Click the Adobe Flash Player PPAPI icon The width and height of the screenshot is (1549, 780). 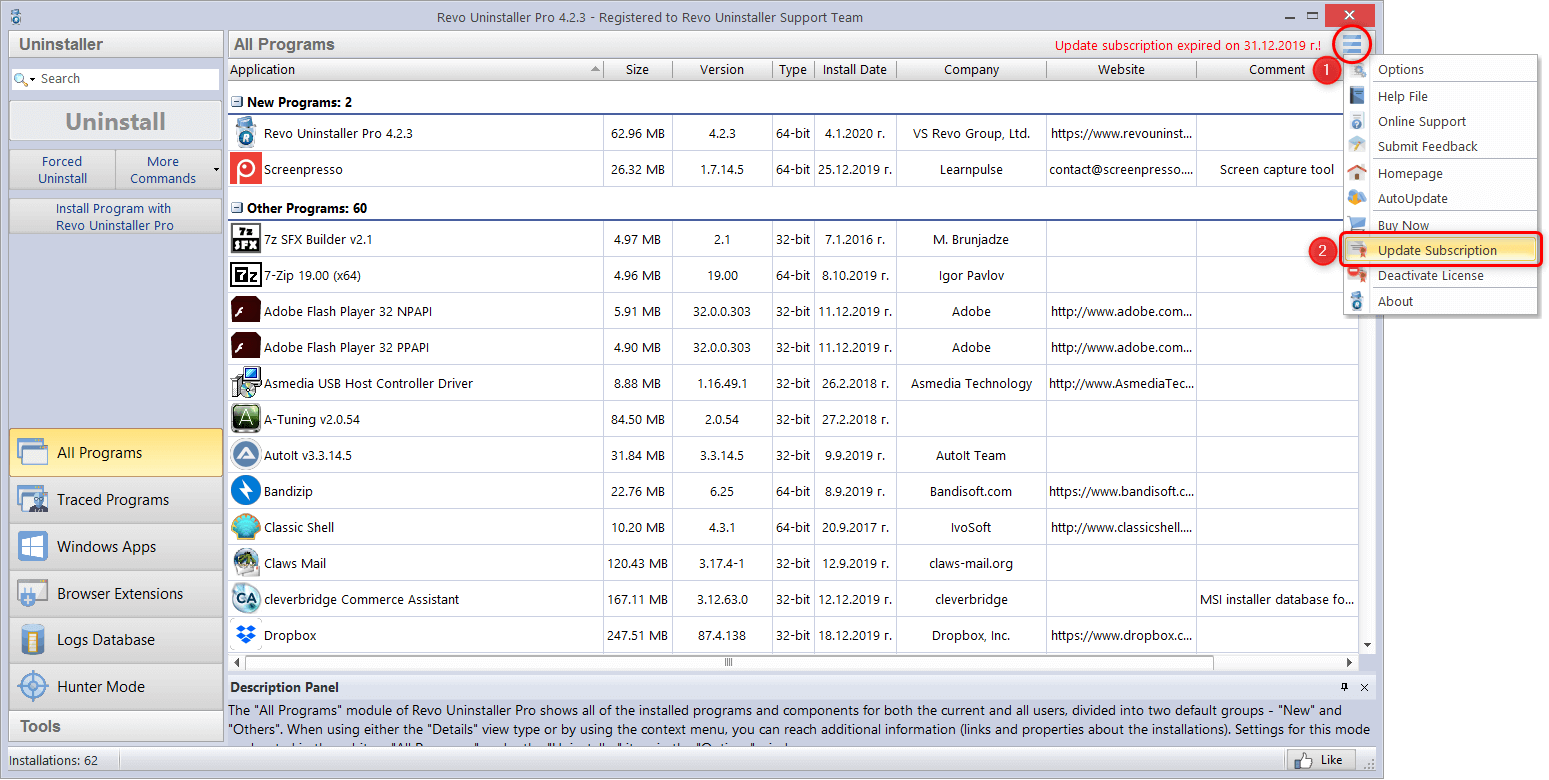[245, 347]
